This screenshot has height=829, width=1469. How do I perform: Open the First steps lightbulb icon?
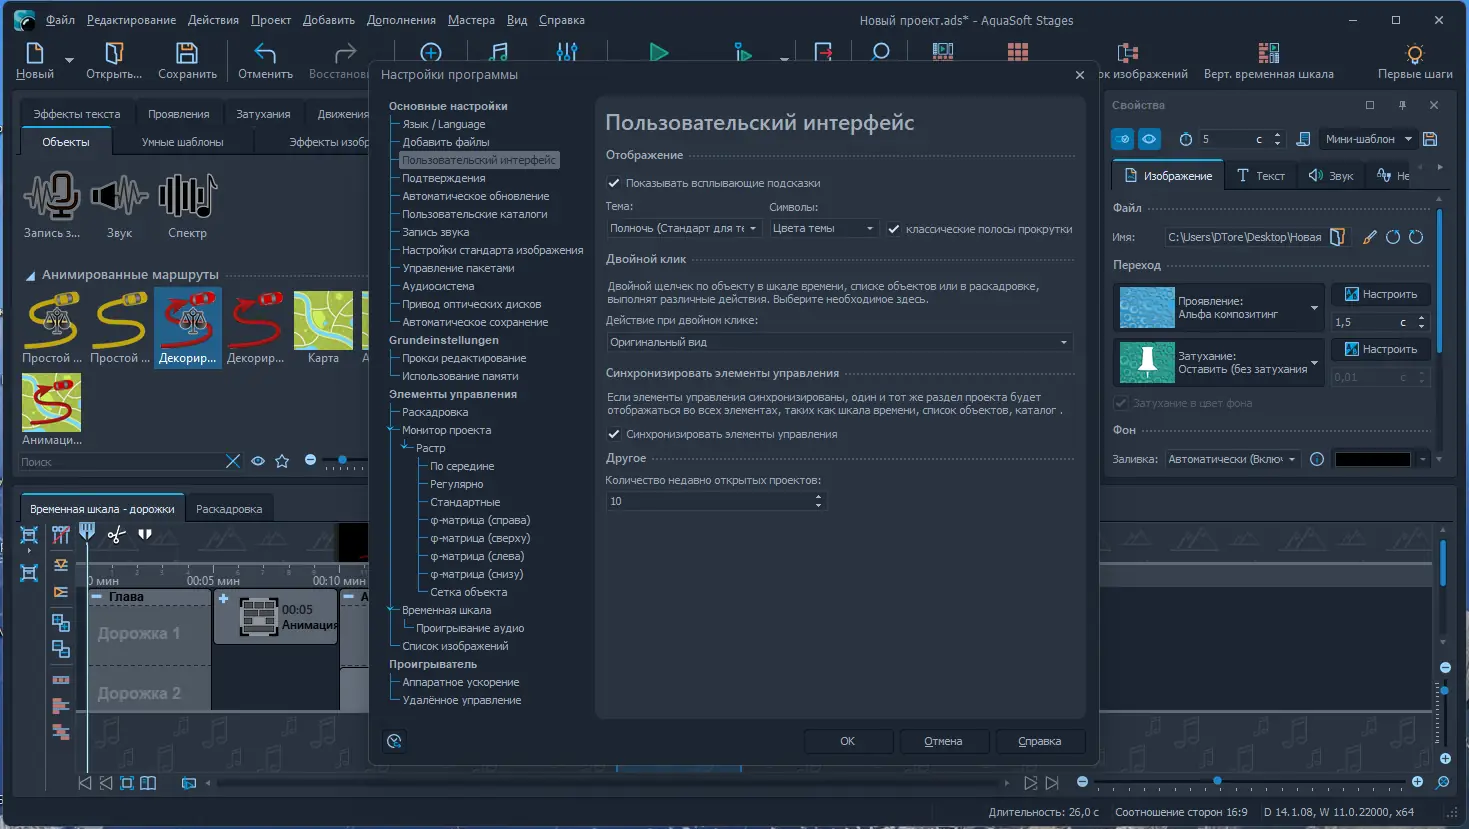(x=1414, y=54)
